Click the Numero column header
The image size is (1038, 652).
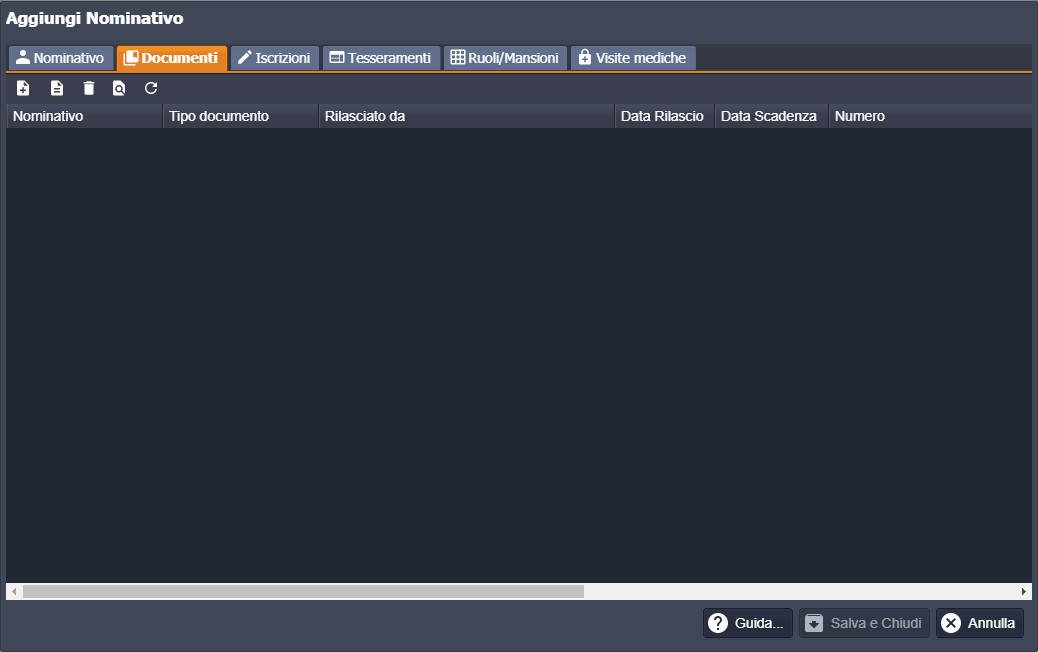point(928,116)
